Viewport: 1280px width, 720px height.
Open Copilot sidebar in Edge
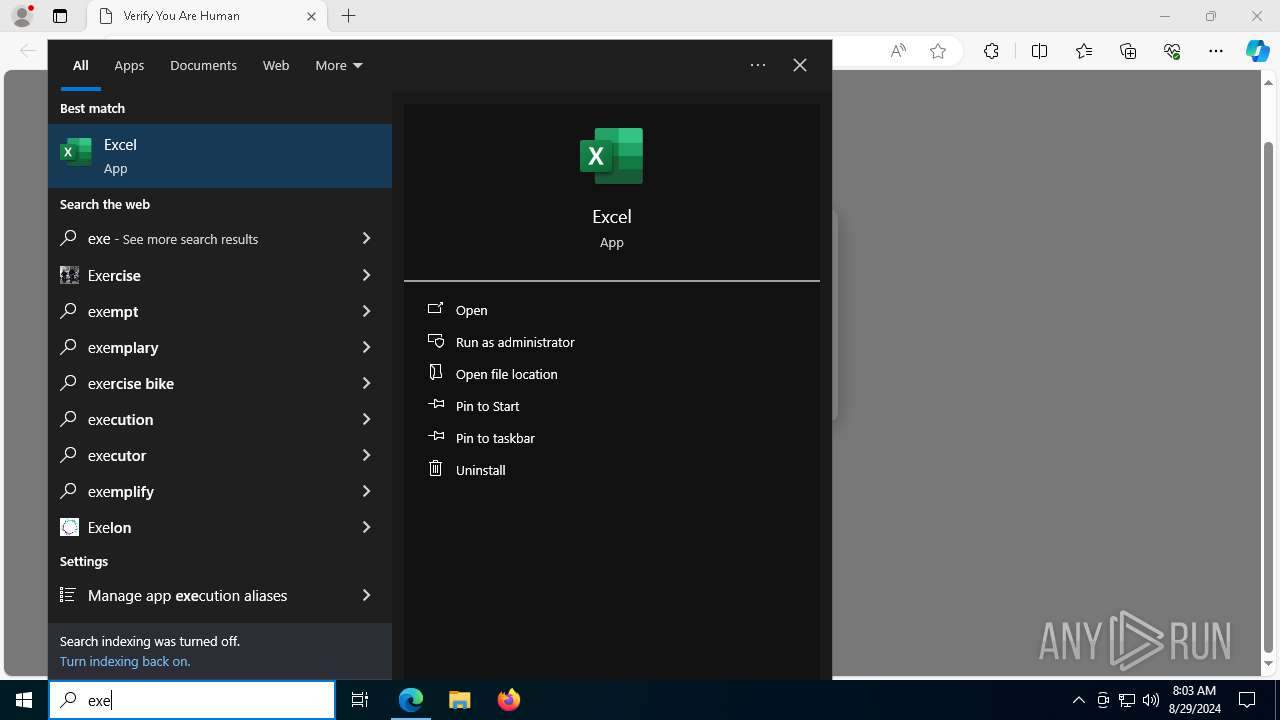pos(1258,51)
